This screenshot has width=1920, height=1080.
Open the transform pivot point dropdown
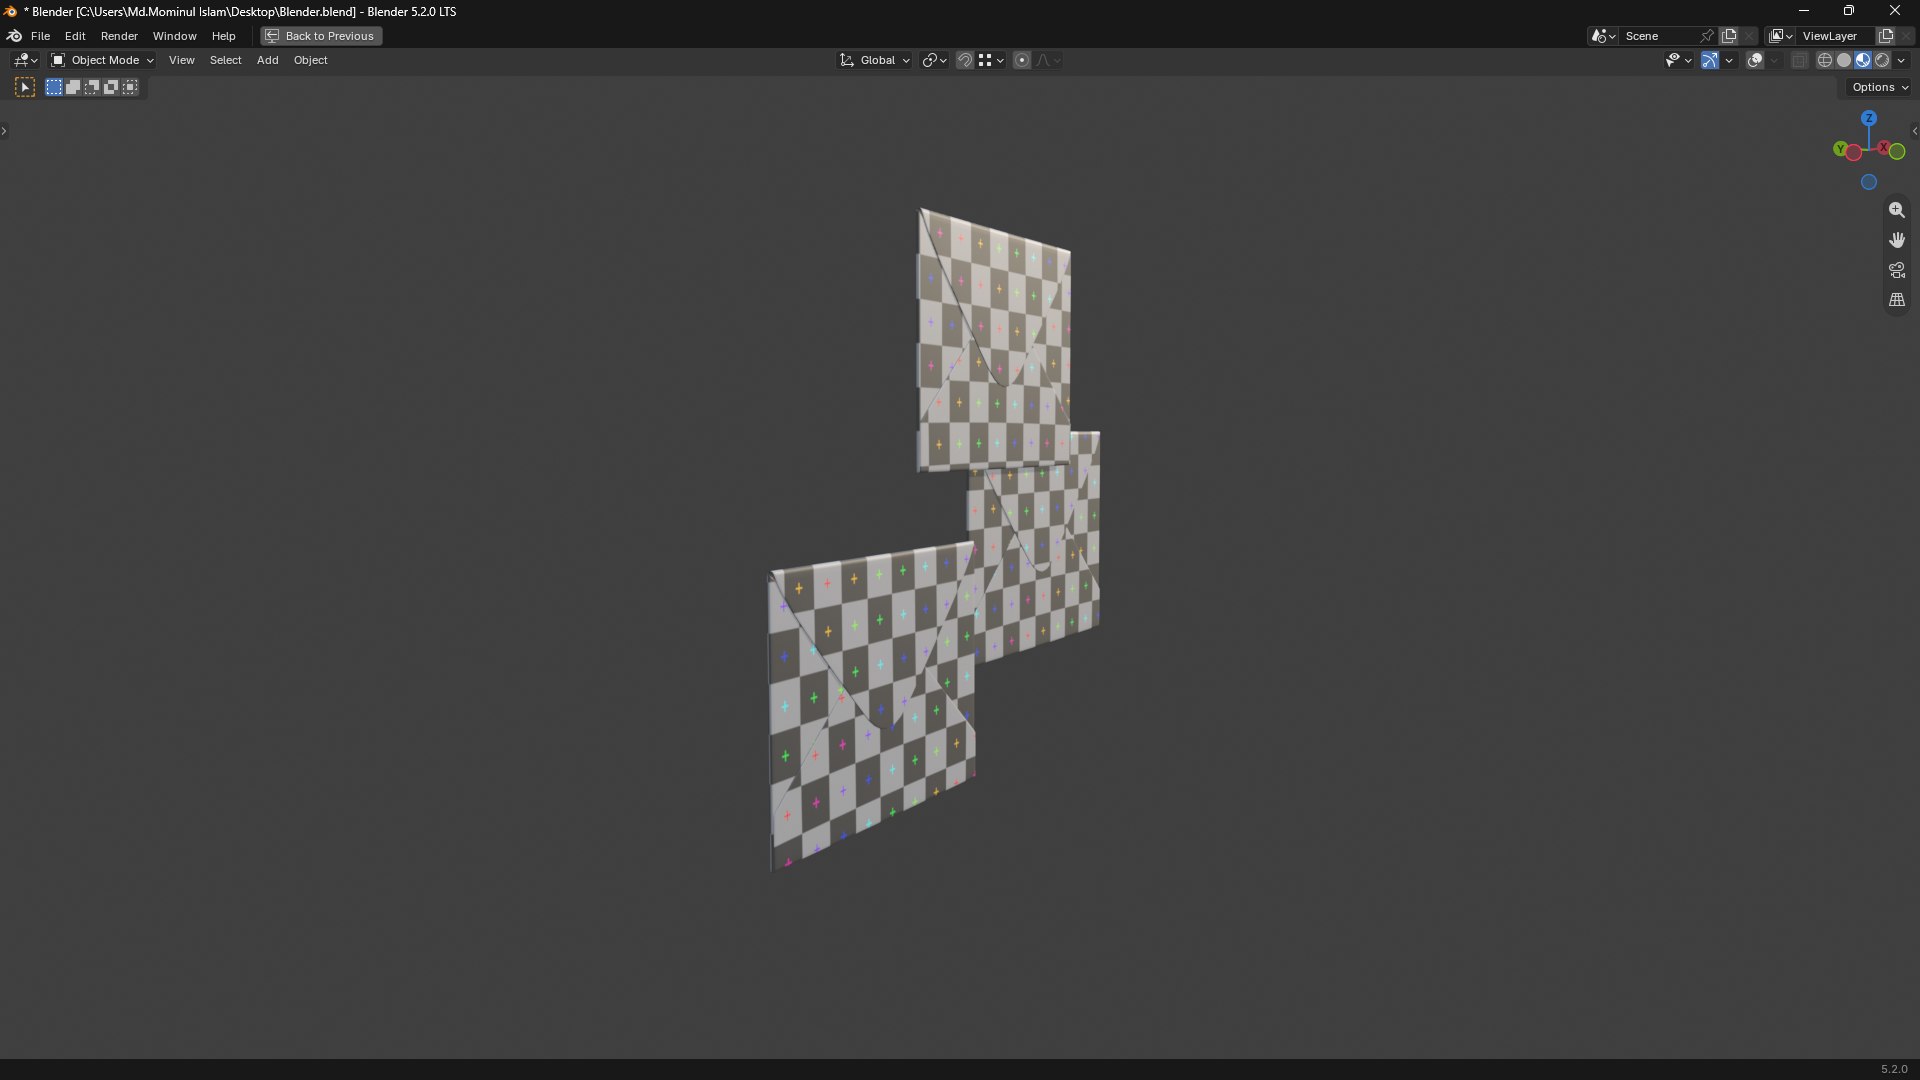[934, 60]
